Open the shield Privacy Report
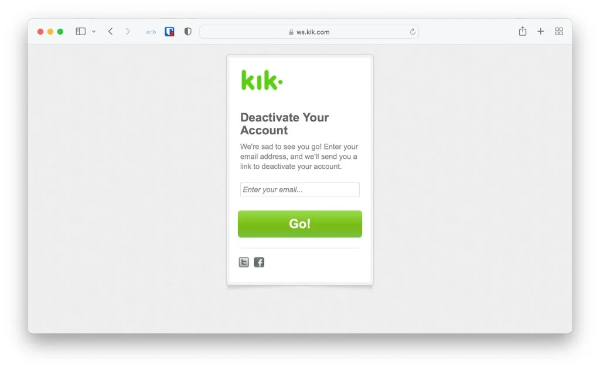 pos(188,31)
